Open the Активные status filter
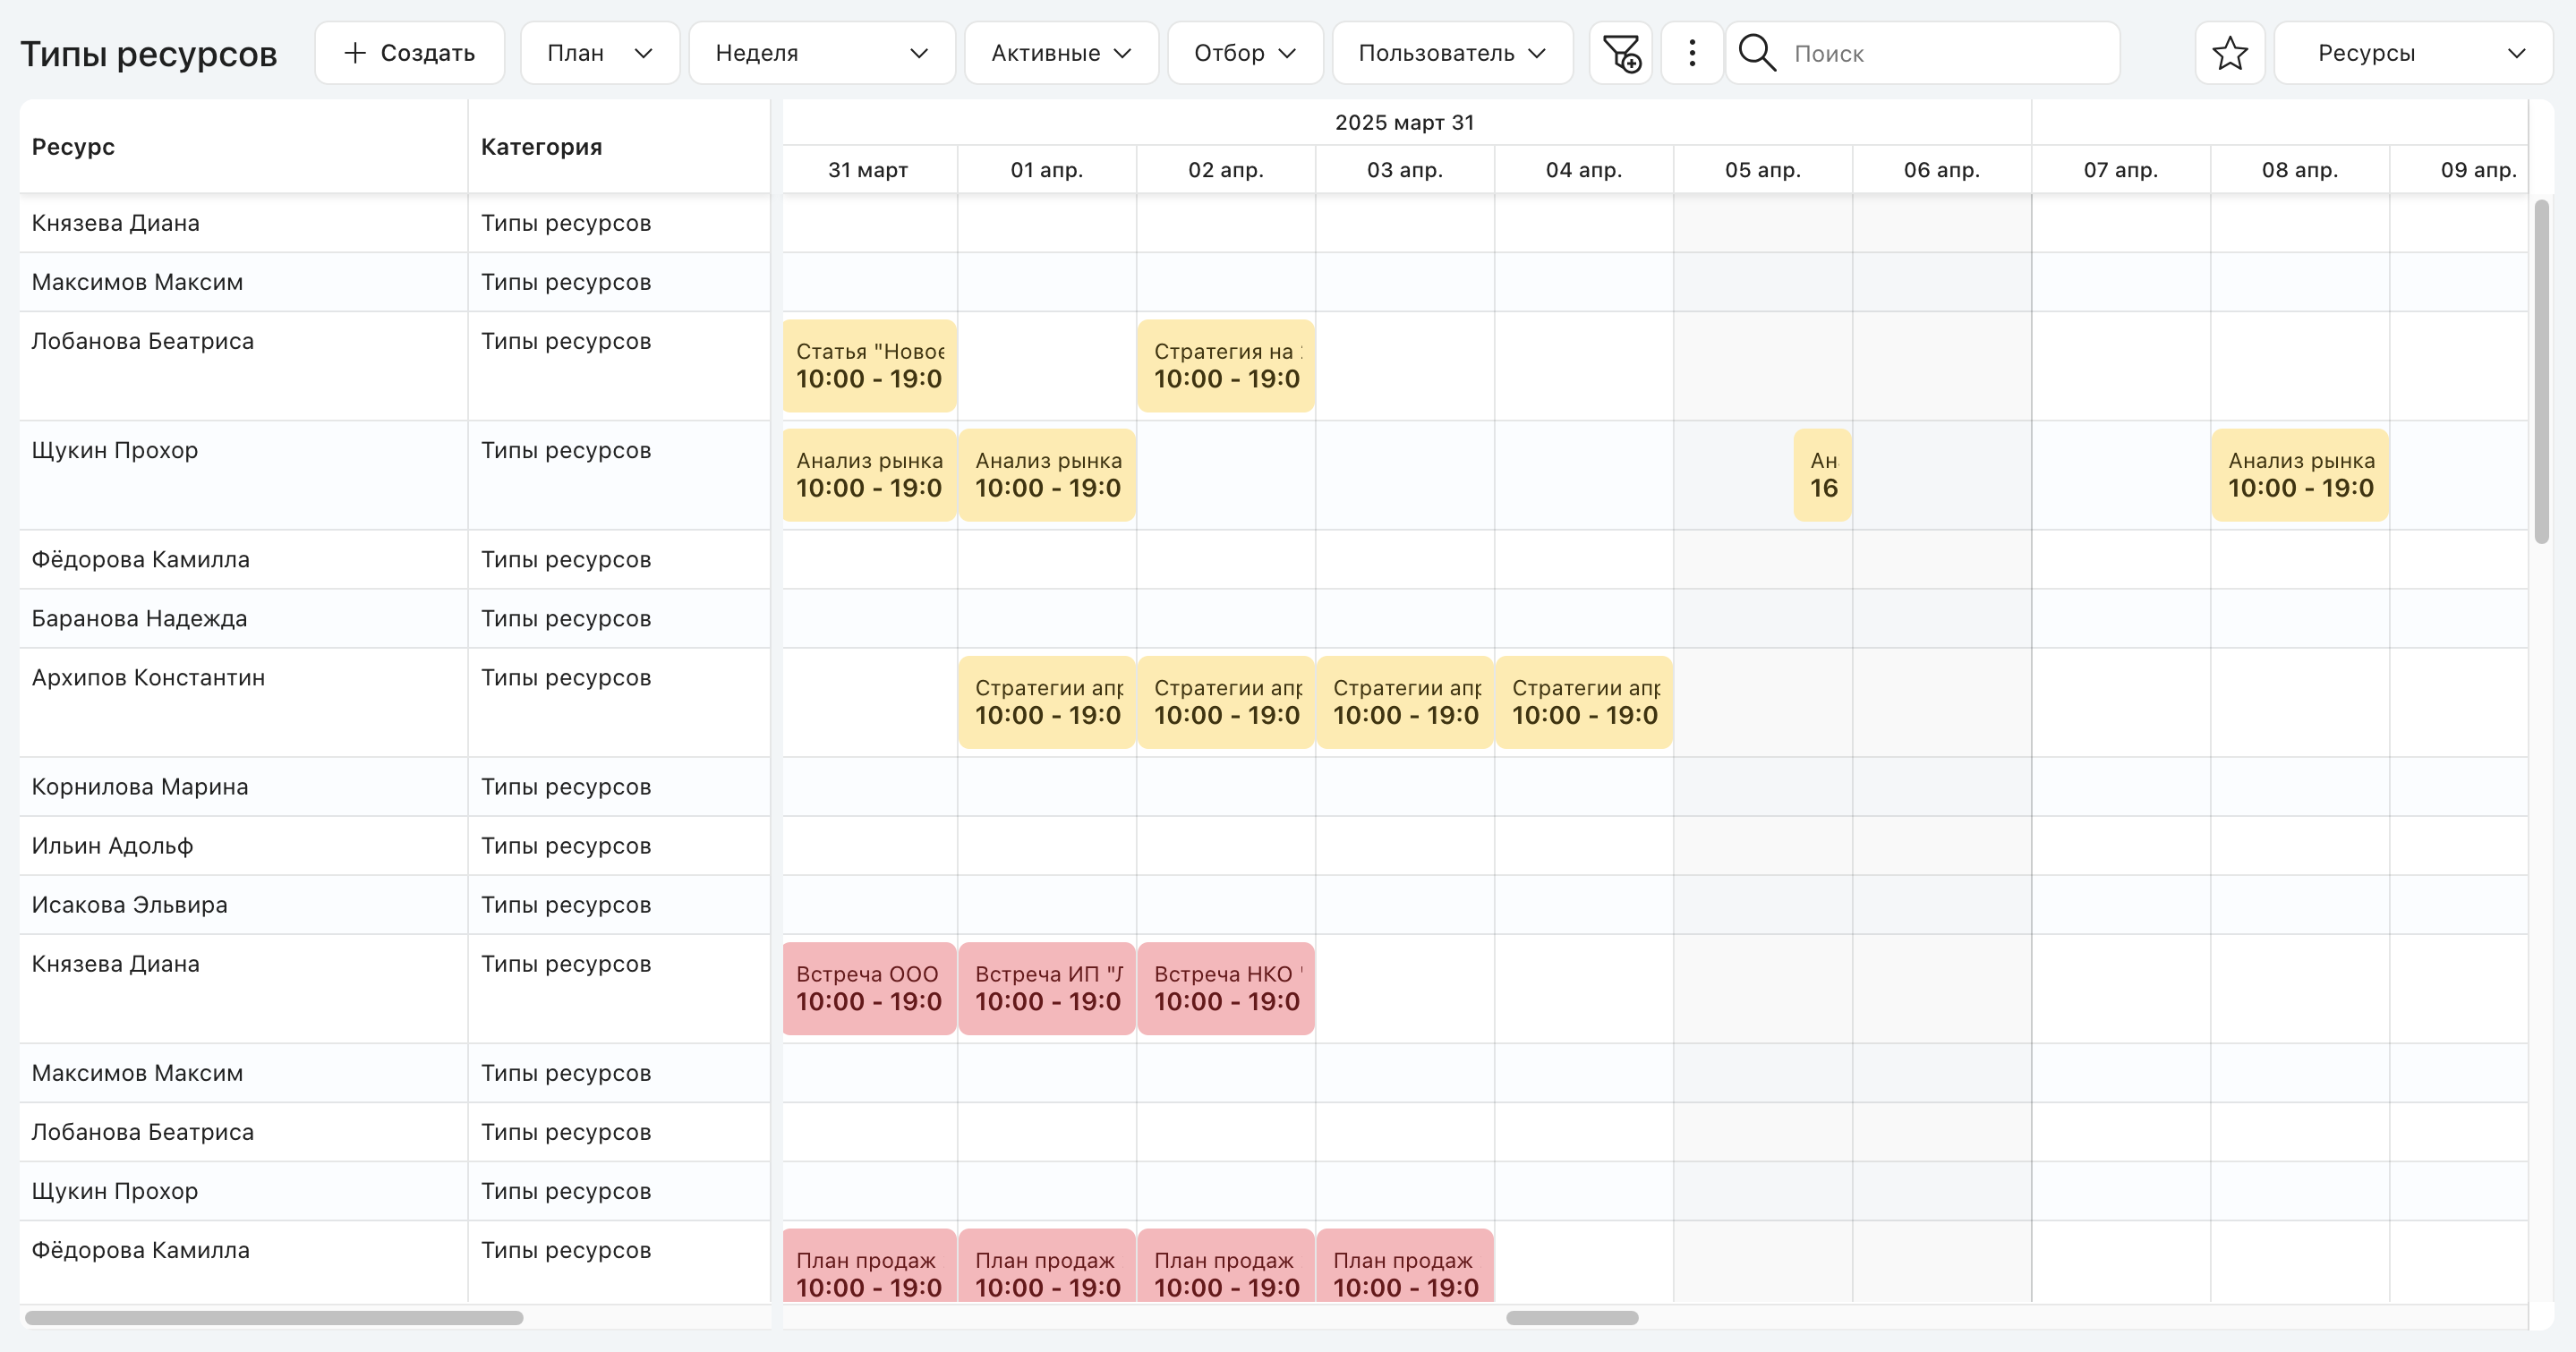 1061,53
